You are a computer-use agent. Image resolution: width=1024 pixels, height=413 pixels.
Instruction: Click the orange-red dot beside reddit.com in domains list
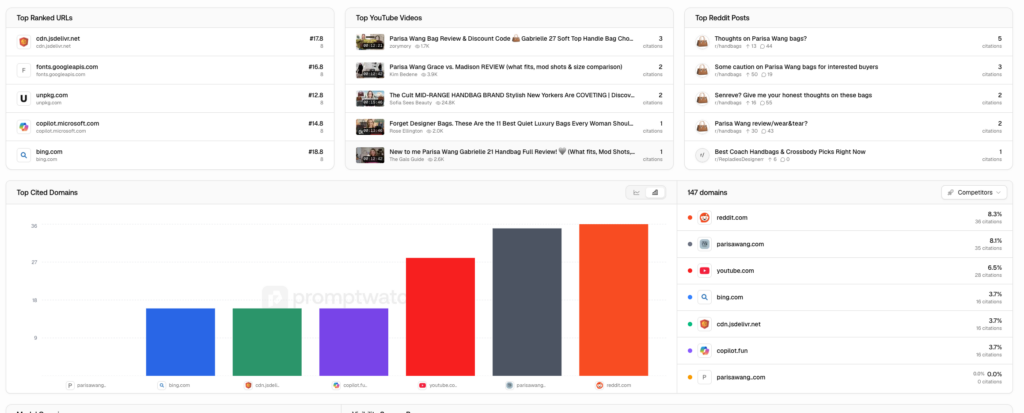click(x=690, y=218)
